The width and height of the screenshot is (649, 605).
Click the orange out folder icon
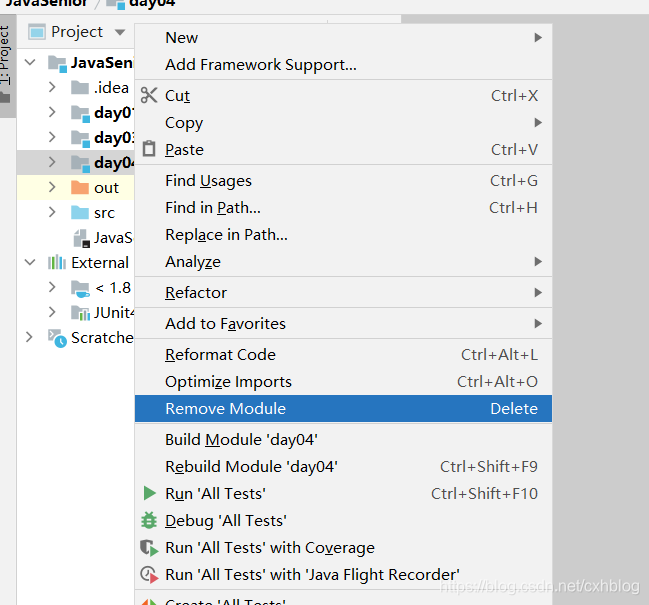coord(79,187)
